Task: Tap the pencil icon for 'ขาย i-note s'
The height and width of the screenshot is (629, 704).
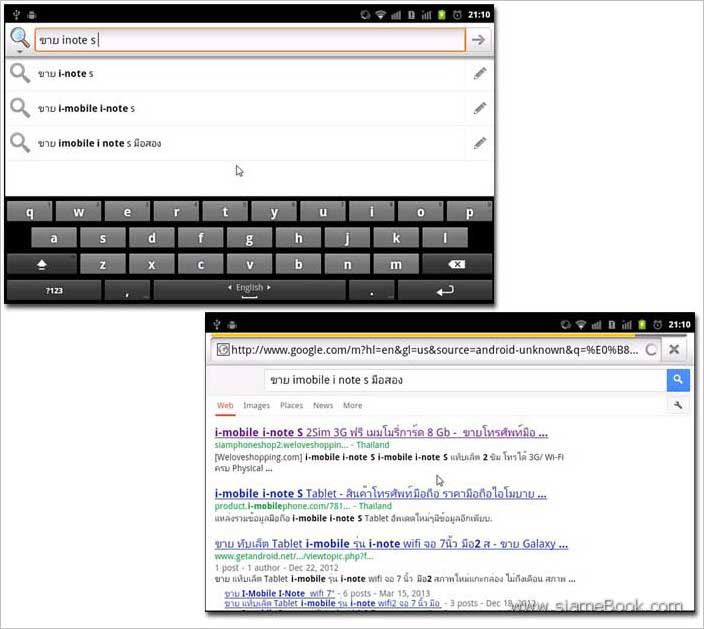Action: [480, 74]
